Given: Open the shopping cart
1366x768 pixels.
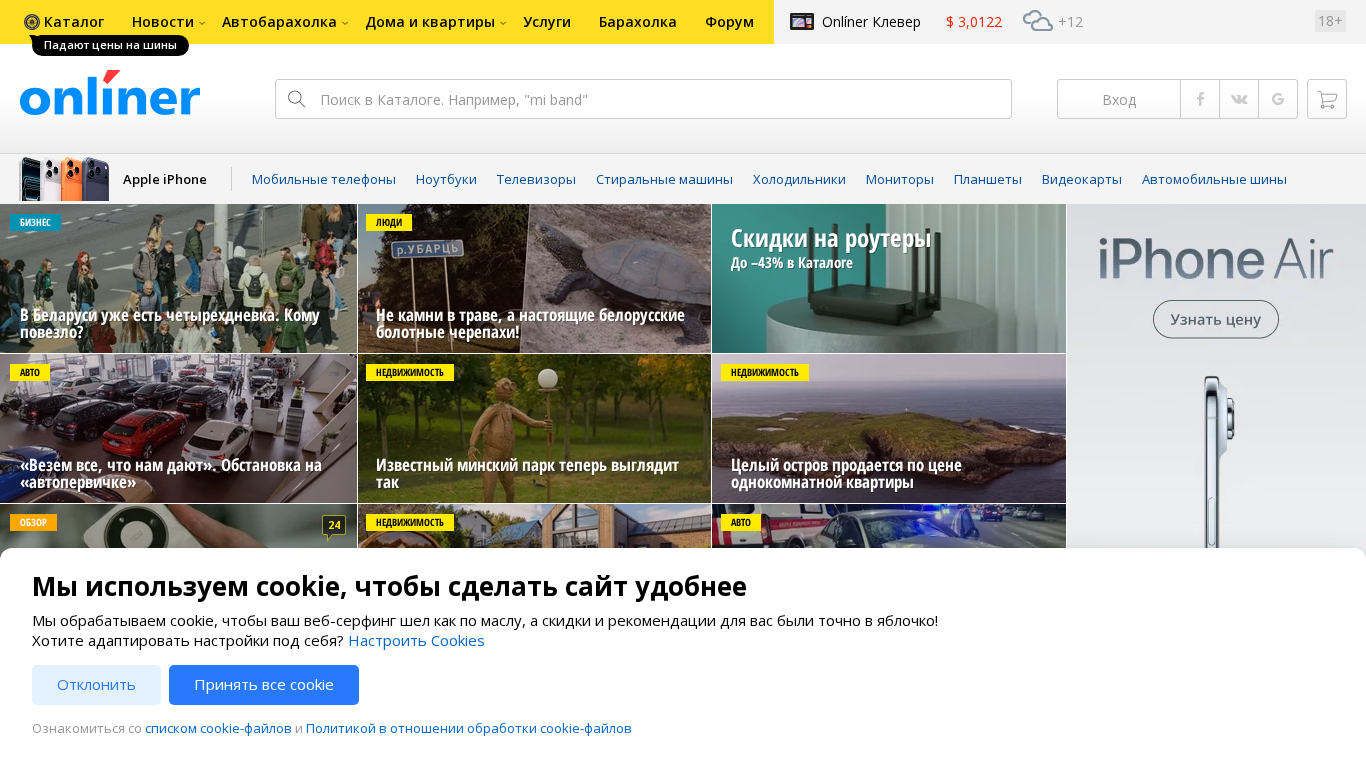Looking at the screenshot, I should 1327,99.
